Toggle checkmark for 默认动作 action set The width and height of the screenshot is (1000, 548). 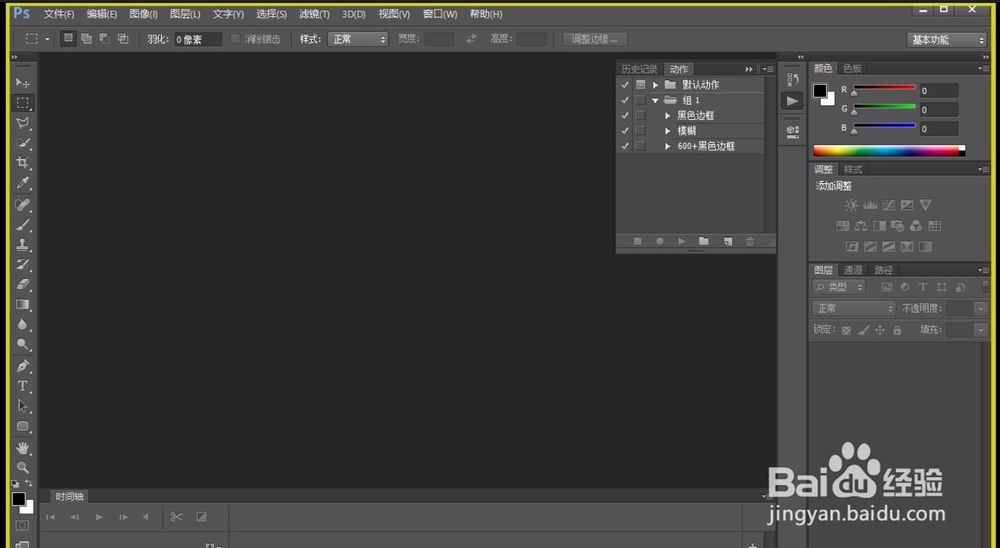pyautogui.click(x=625, y=85)
